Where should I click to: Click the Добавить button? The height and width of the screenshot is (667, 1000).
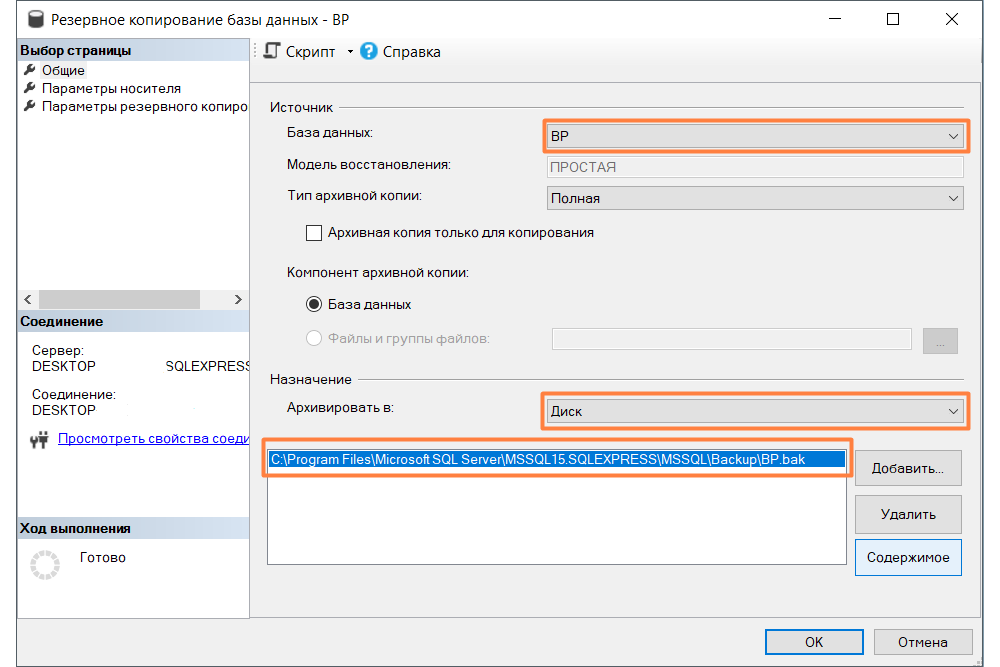908,468
